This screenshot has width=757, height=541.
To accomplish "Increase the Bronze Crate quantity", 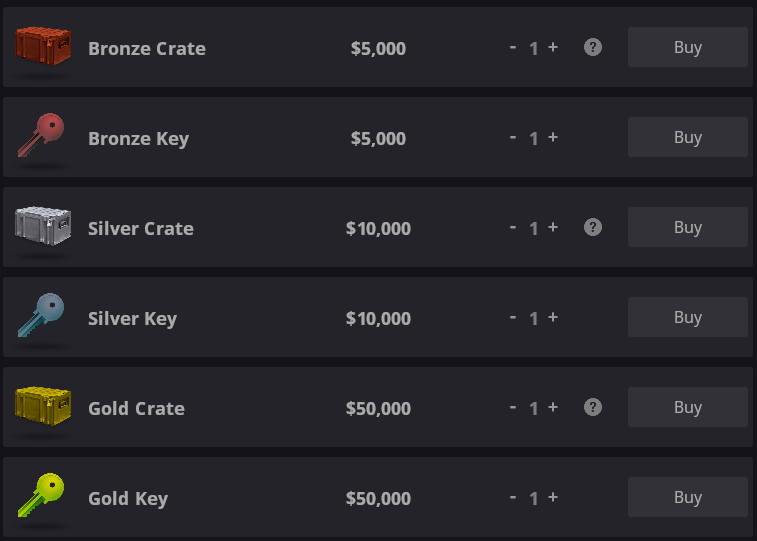I will click(553, 47).
